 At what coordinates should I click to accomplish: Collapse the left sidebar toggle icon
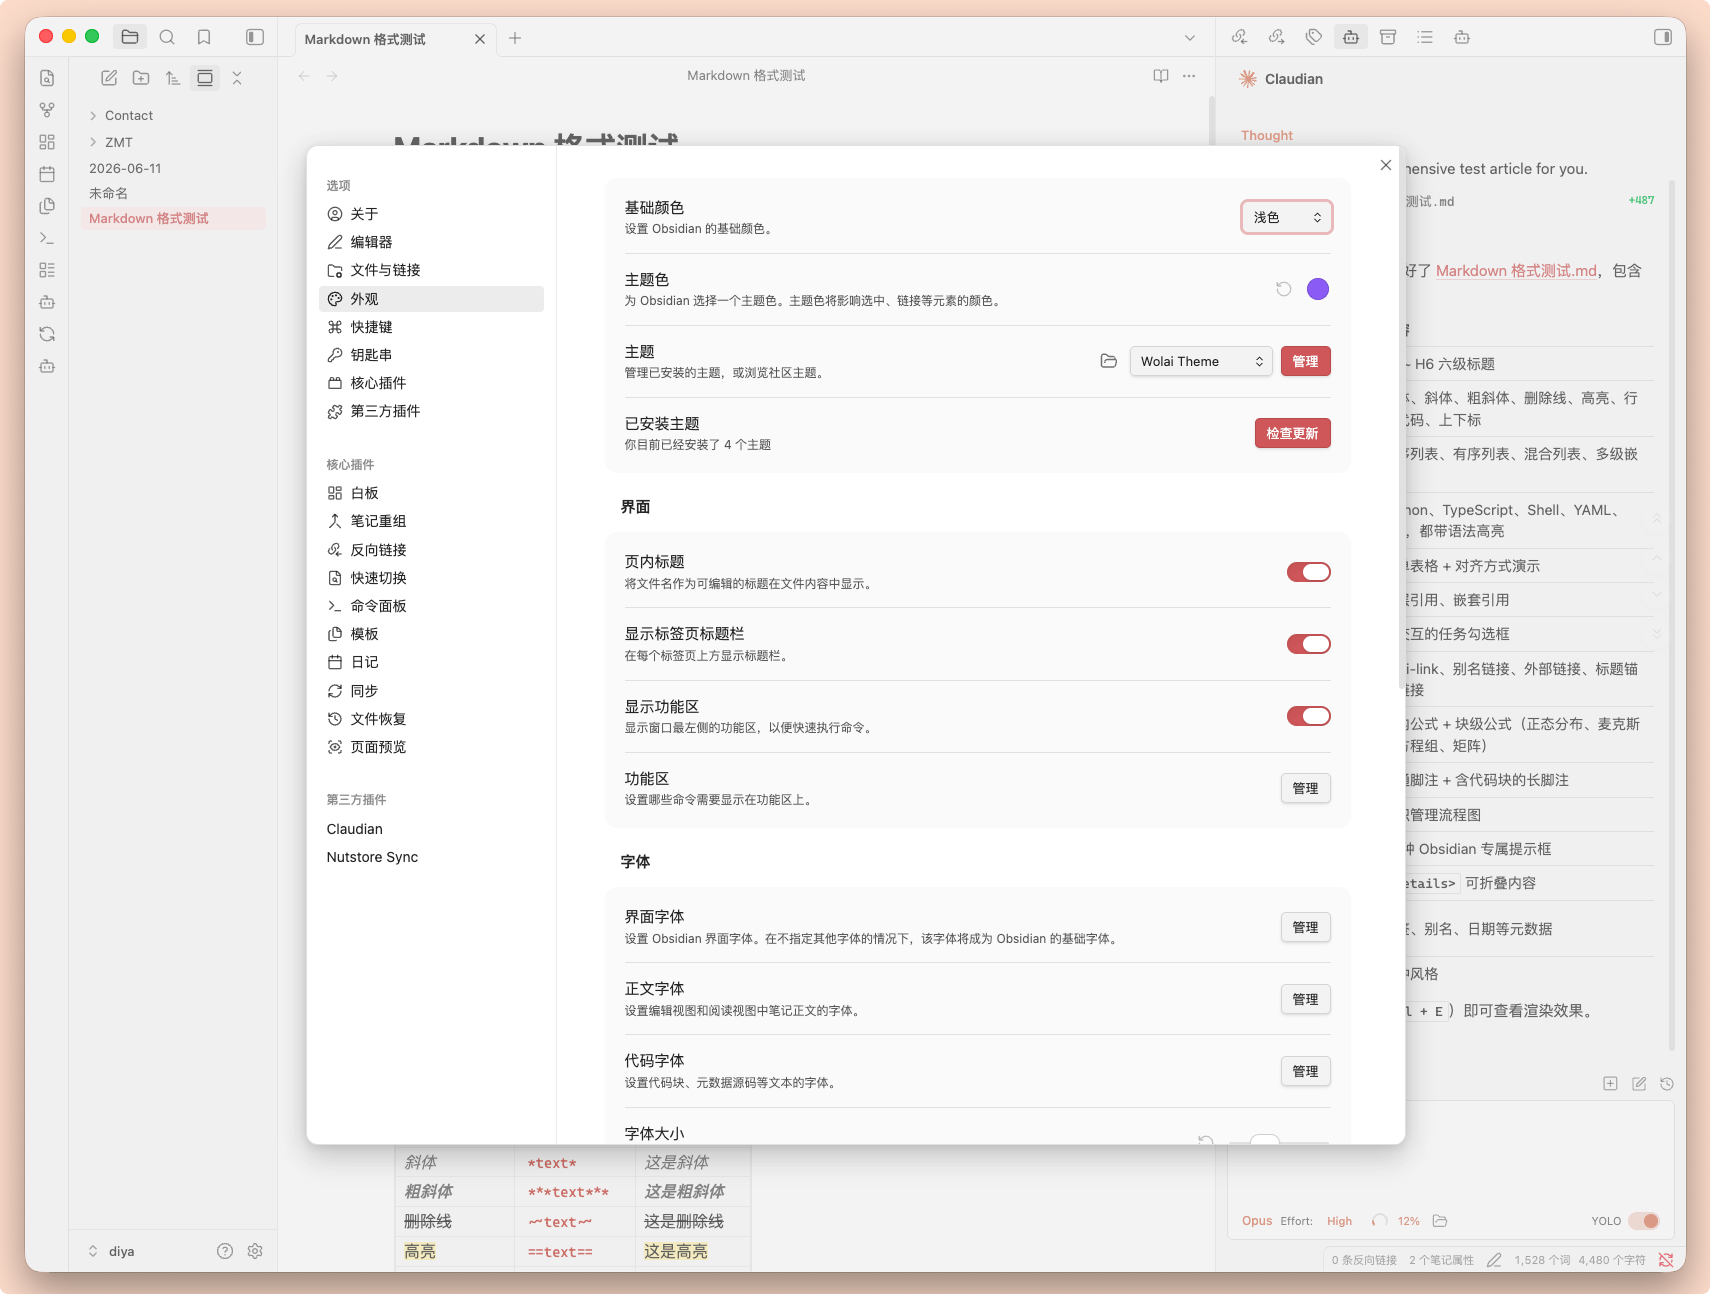tap(255, 37)
